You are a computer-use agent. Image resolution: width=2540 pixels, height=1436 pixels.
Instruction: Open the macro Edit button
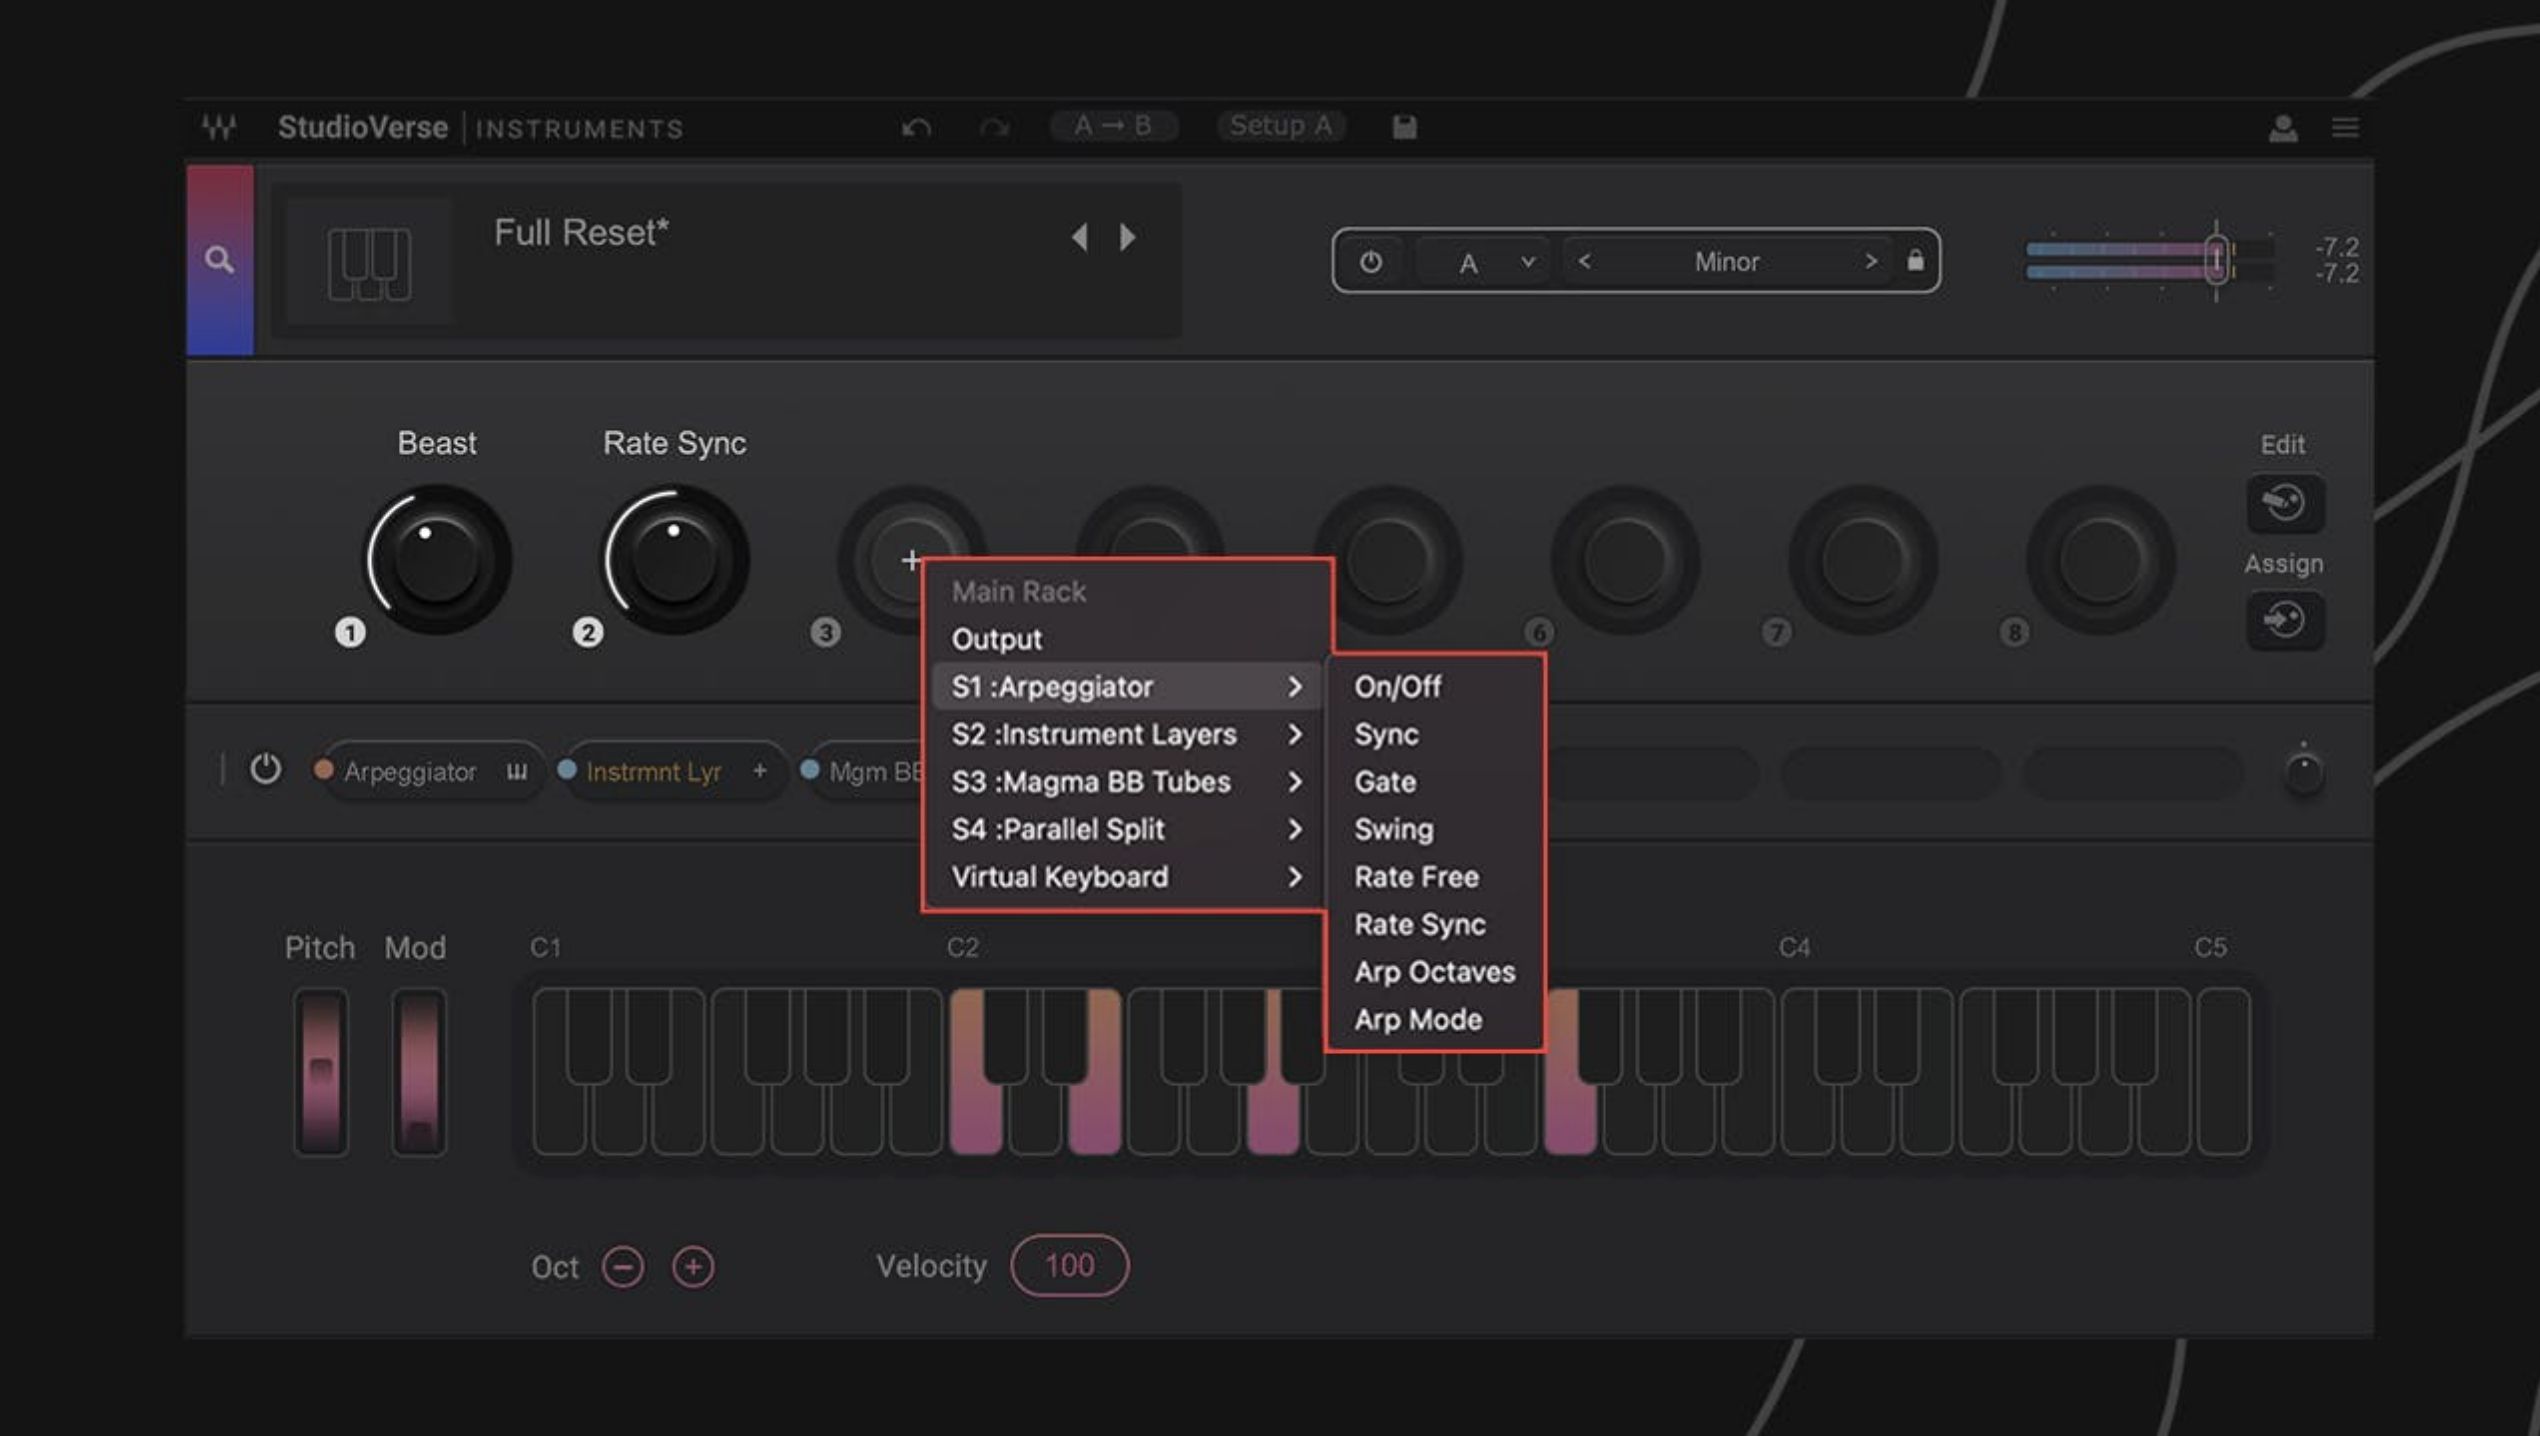(x=2284, y=503)
